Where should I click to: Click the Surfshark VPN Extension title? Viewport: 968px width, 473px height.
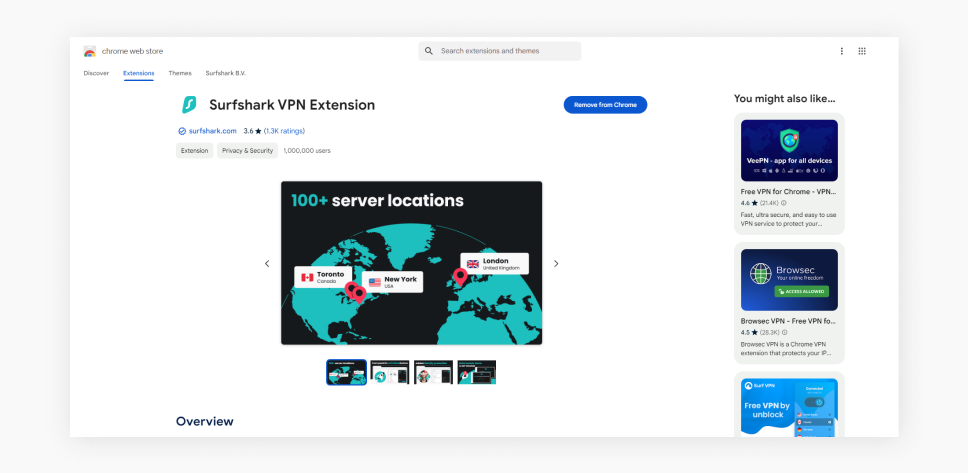(x=292, y=105)
